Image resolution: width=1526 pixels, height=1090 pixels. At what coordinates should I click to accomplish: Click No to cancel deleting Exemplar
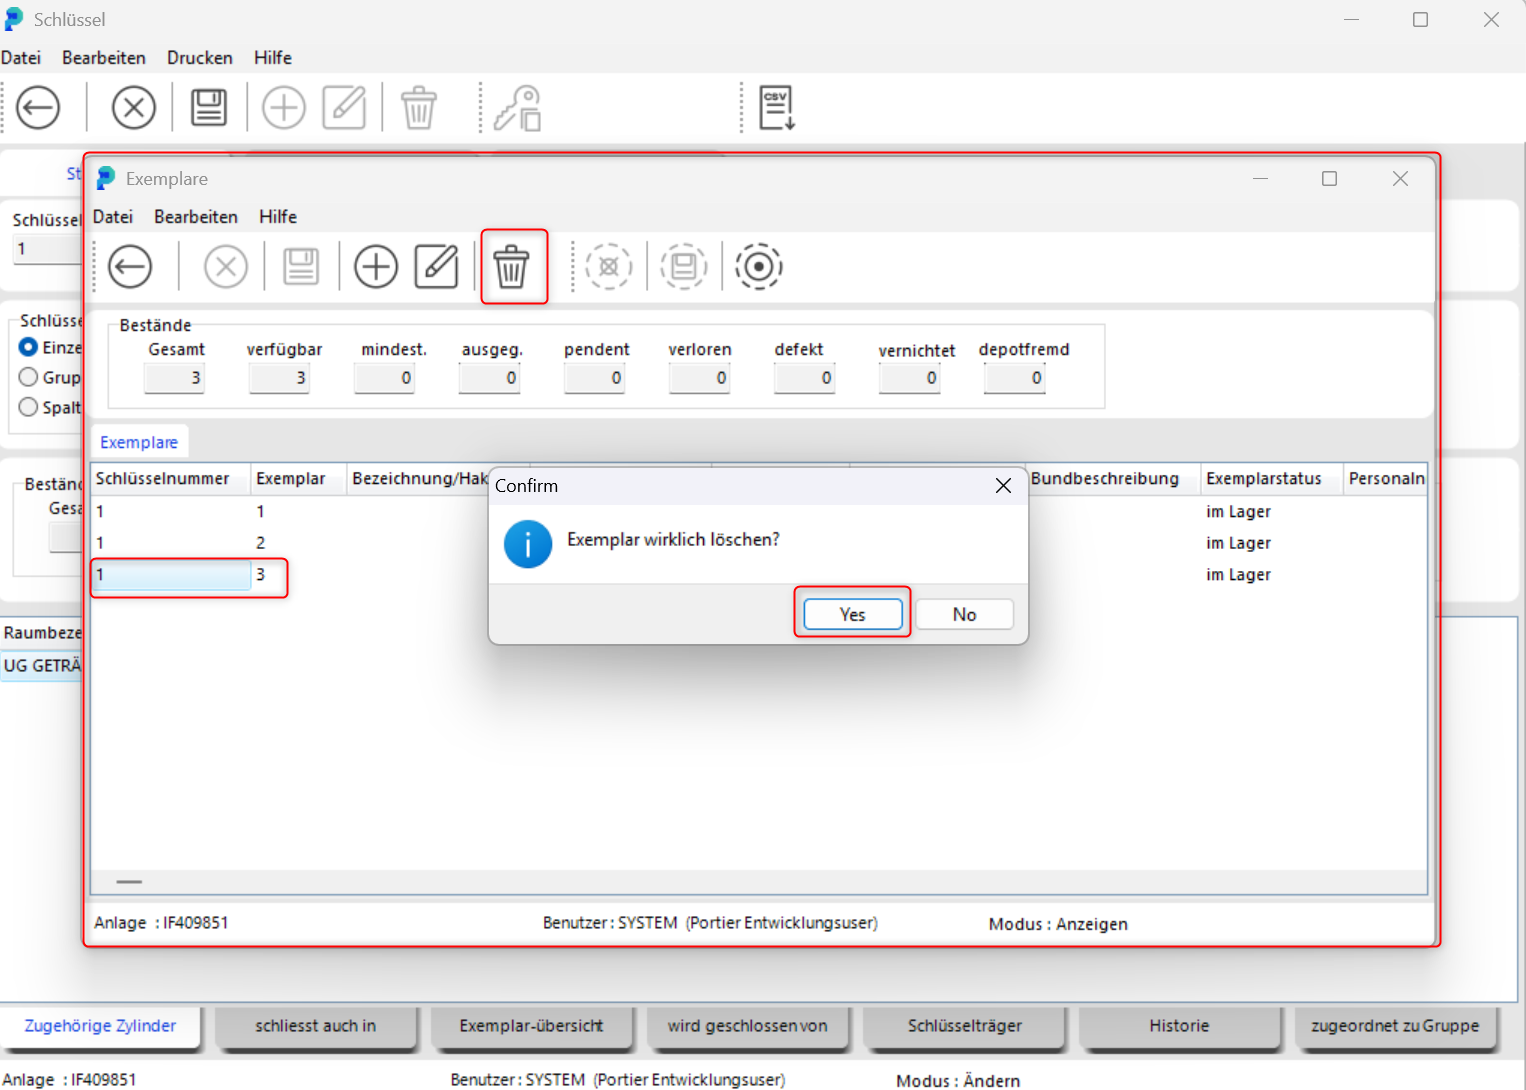pyautogui.click(x=964, y=614)
